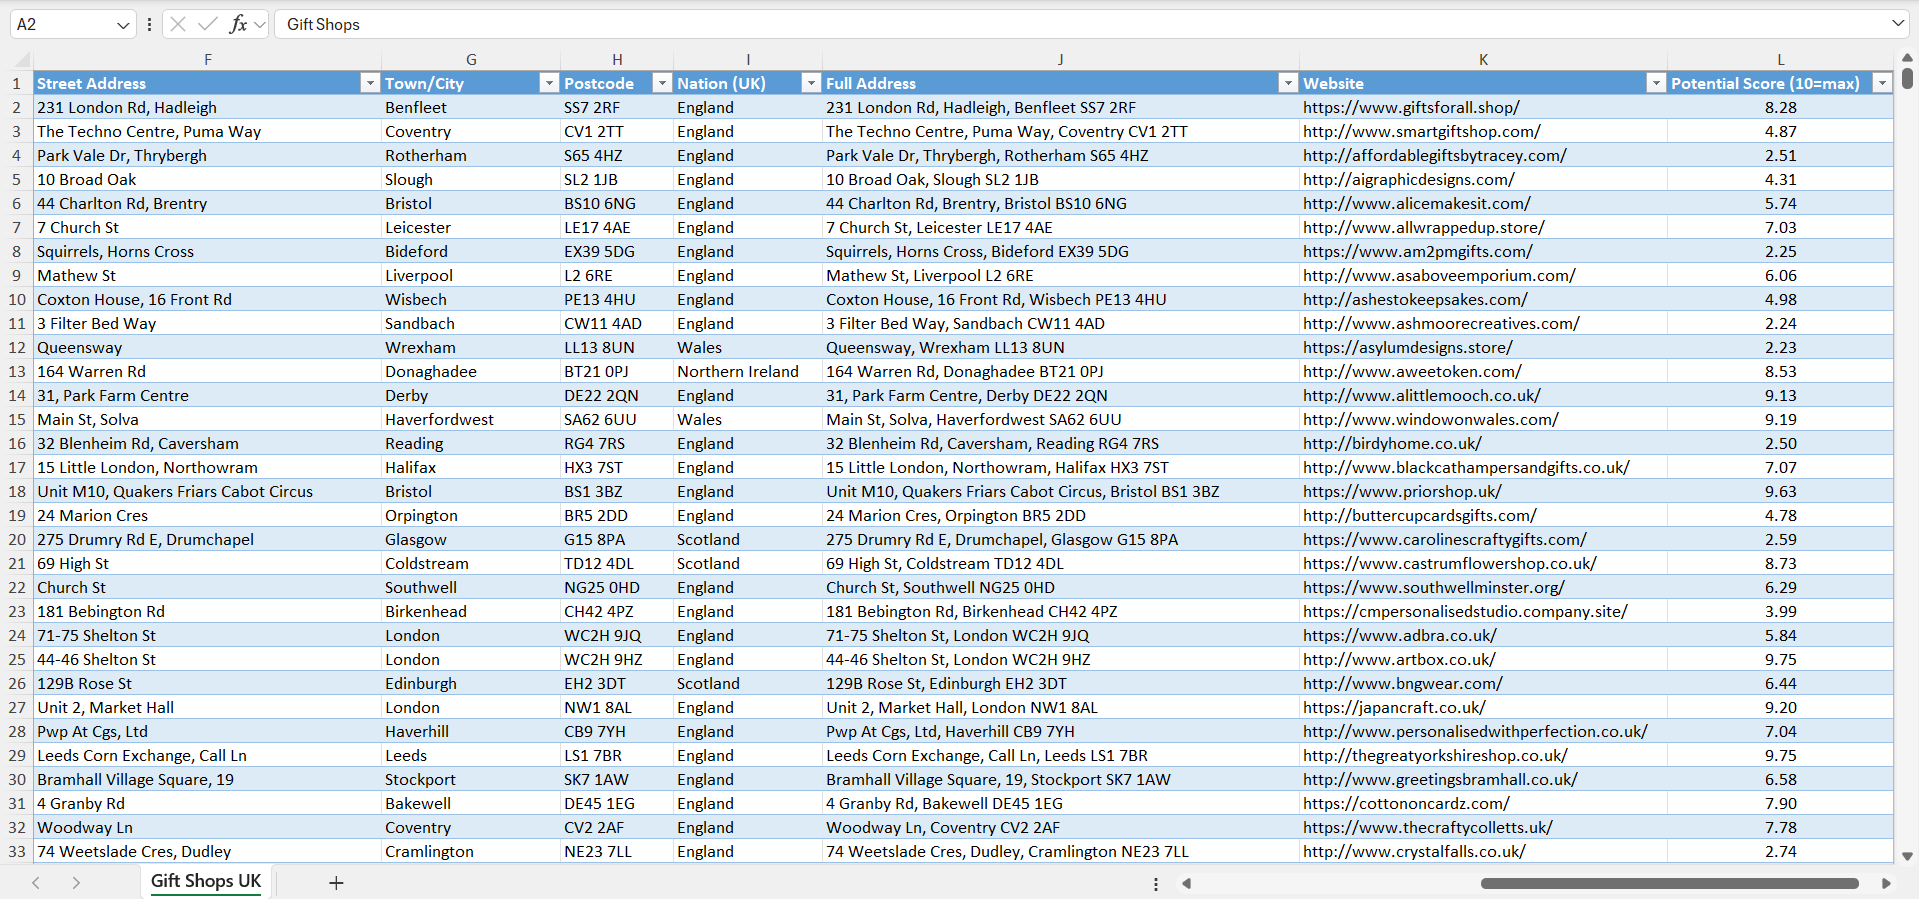Open Full Address filter dropdown
Image resolution: width=1919 pixels, height=899 pixels.
tap(1288, 83)
